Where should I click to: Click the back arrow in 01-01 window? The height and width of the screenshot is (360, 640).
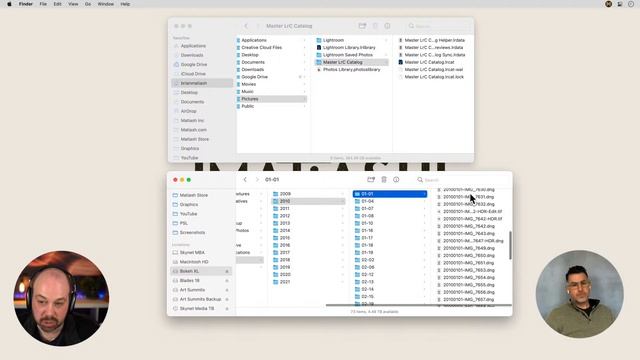[245, 180]
